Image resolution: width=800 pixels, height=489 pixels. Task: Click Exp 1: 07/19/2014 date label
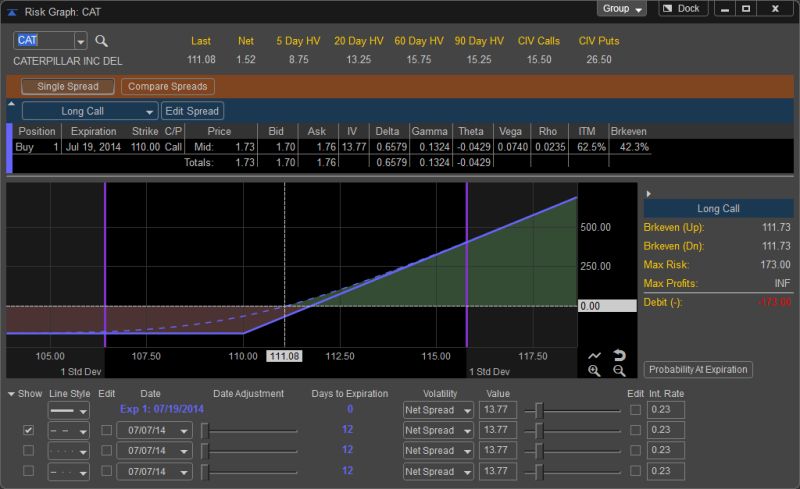click(x=162, y=409)
